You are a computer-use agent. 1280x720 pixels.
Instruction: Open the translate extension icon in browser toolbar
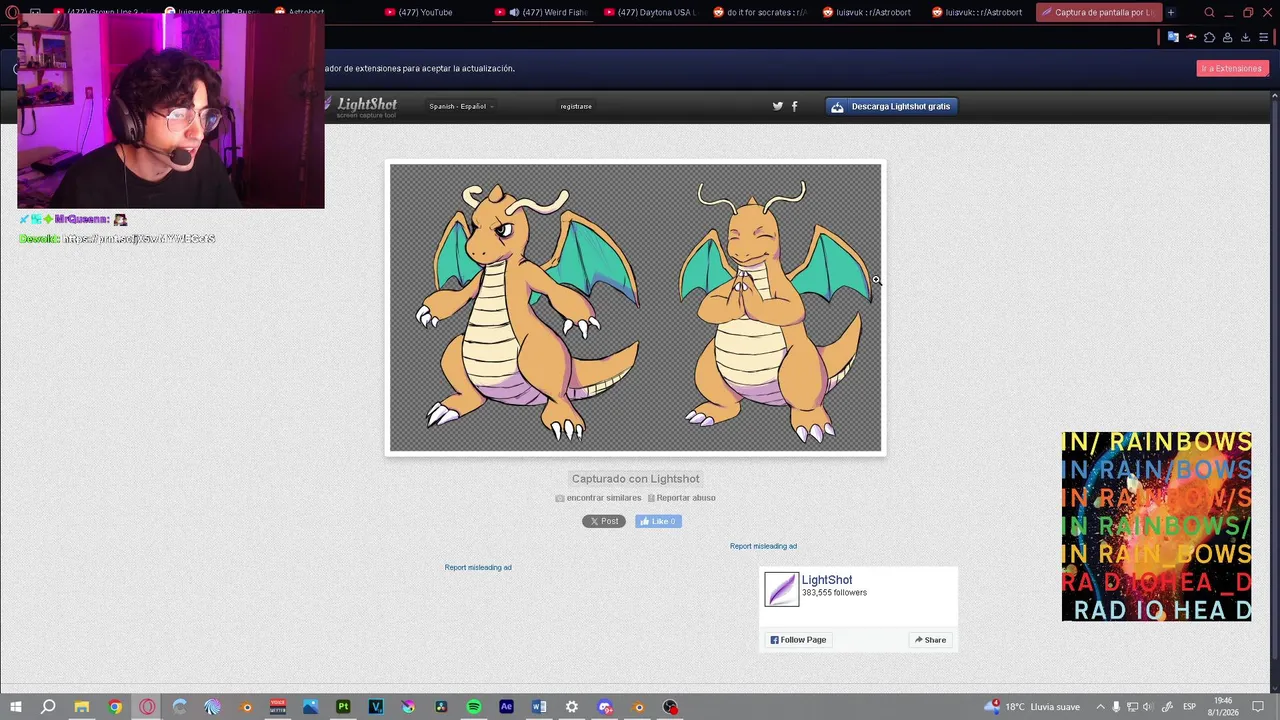[1173, 38]
